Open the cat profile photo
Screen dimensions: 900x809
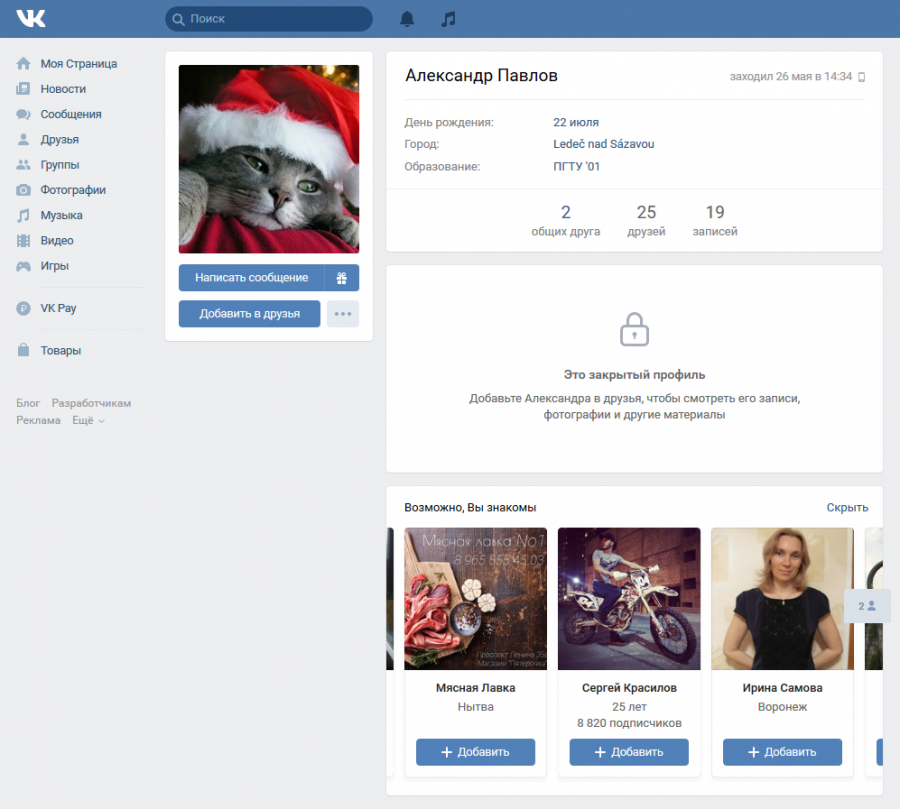coord(269,159)
